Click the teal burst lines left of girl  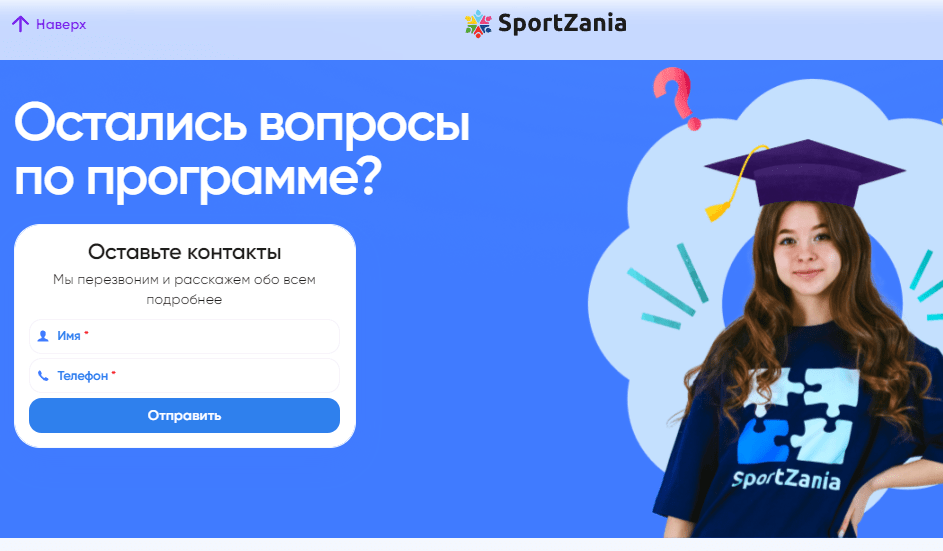(x=668, y=286)
